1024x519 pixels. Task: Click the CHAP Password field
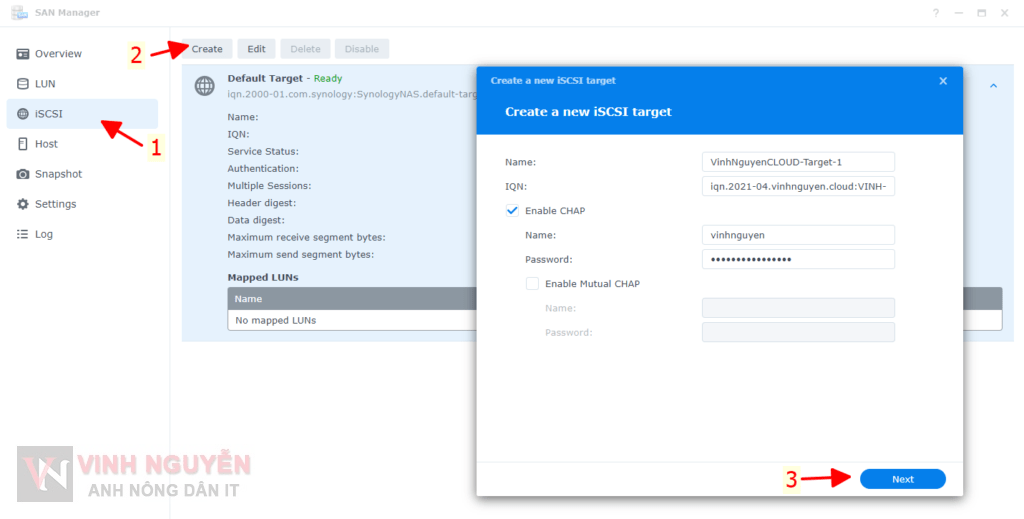(798, 259)
